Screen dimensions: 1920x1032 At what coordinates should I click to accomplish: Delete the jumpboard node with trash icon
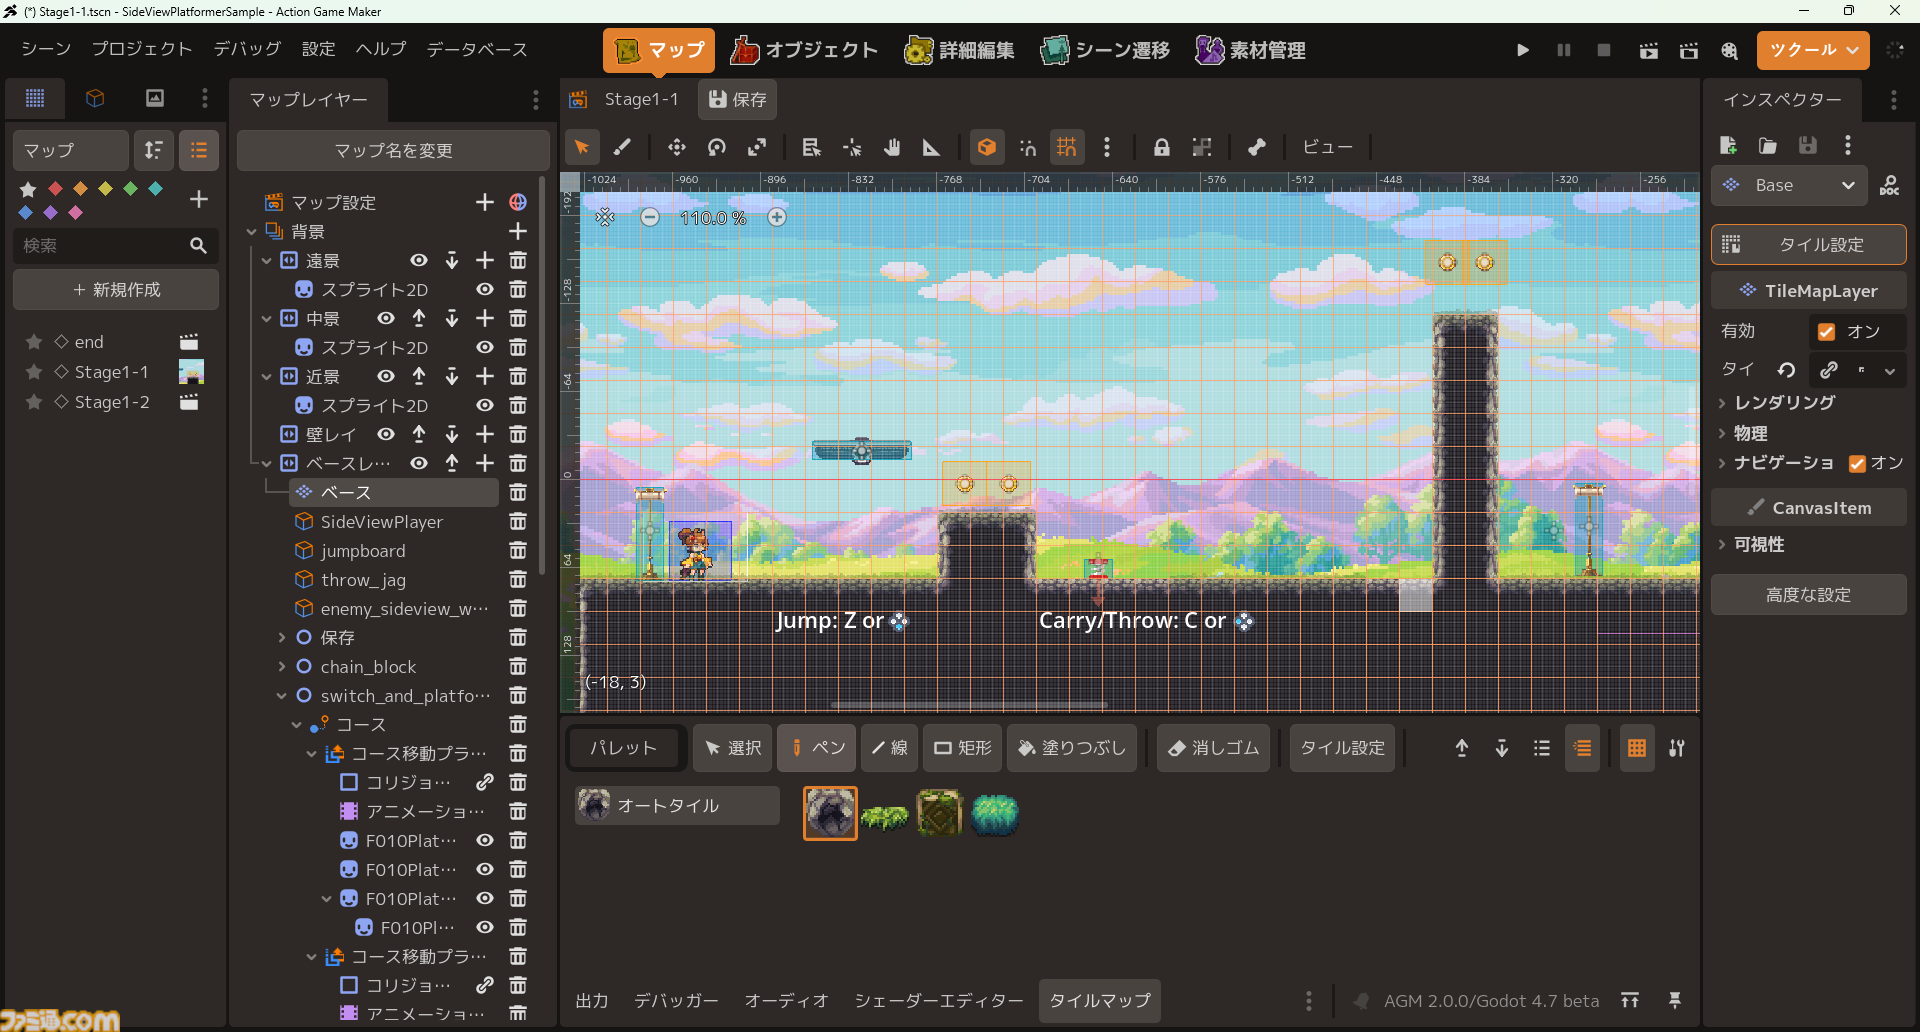(518, 551)
